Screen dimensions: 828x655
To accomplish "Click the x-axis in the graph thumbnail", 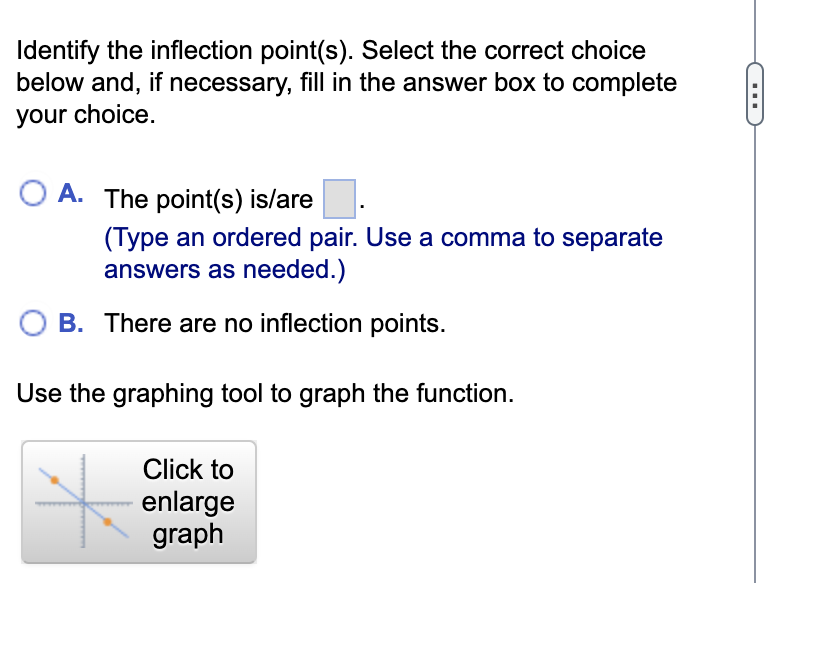I will pyautogui.click(x=114, y=504).
